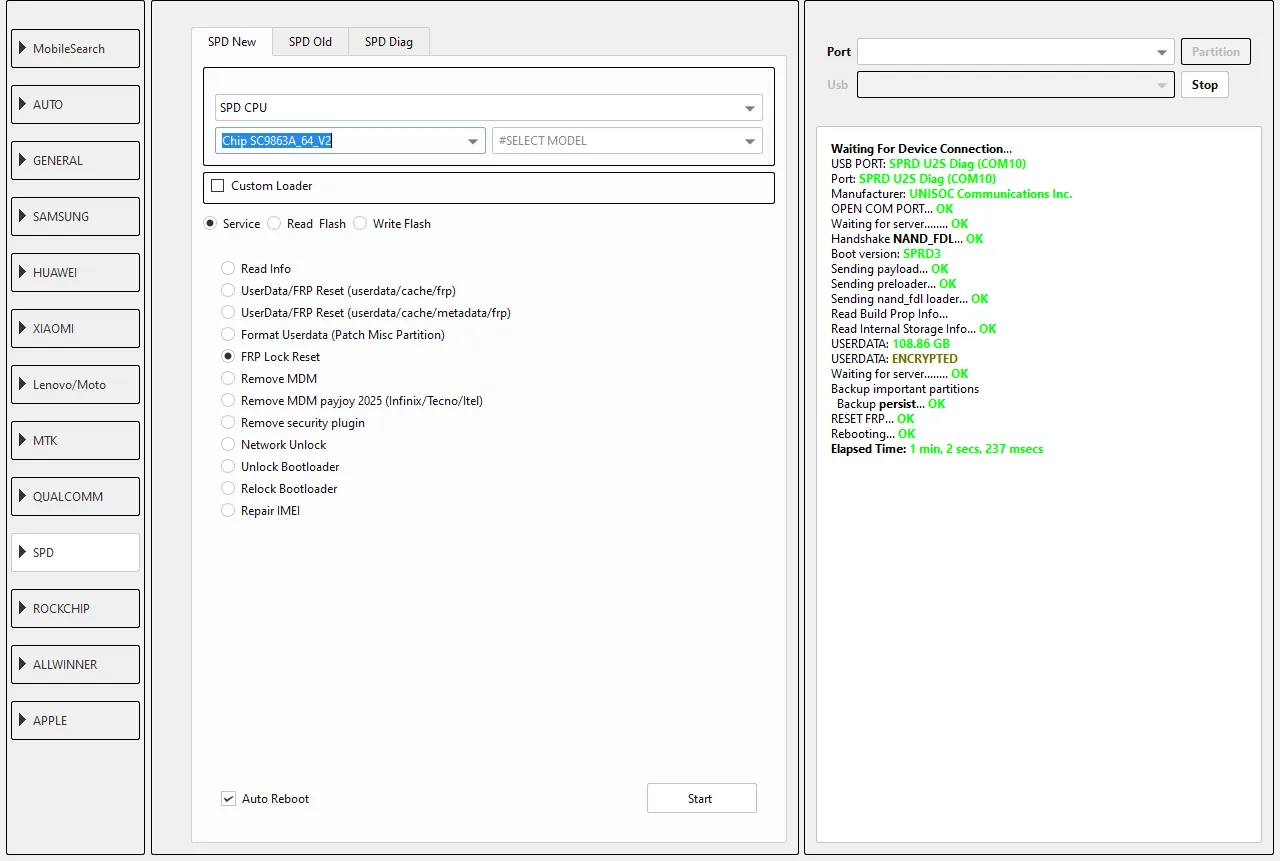The image size is (1280, 861).
Task: Expand the MobileSearch sidebar section
Action: point(75,49)
